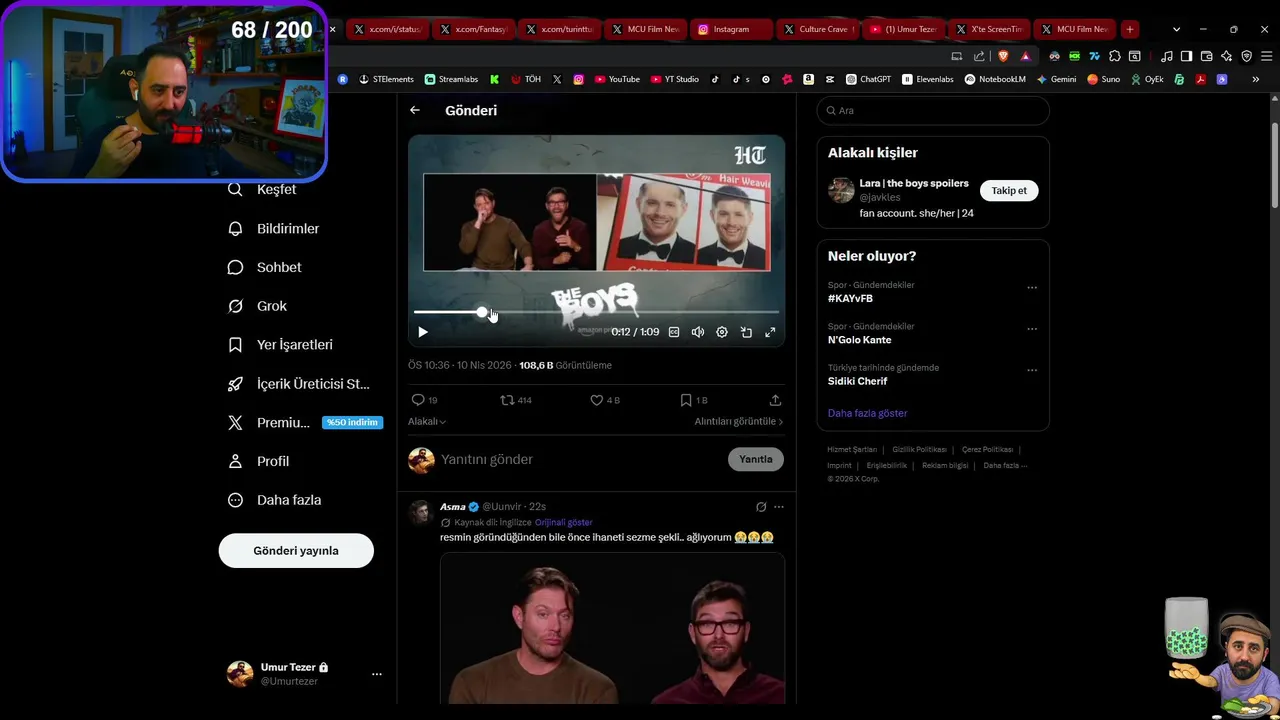
Task: Click the Gönderi yayınla button
Action: click(296, 551)
